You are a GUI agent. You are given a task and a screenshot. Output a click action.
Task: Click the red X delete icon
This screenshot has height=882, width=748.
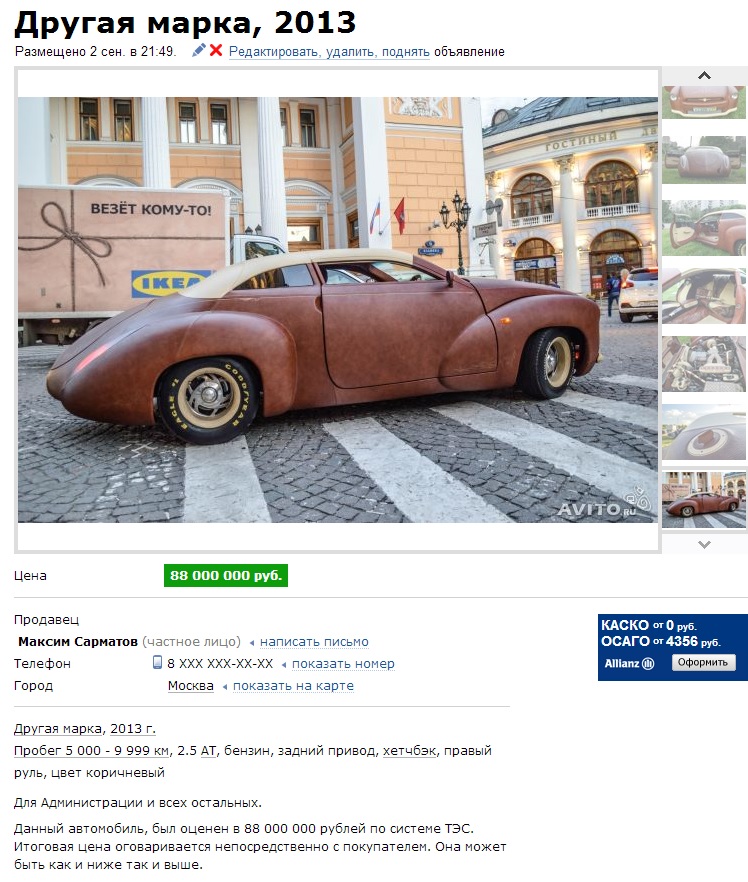(x=216, y=51)
